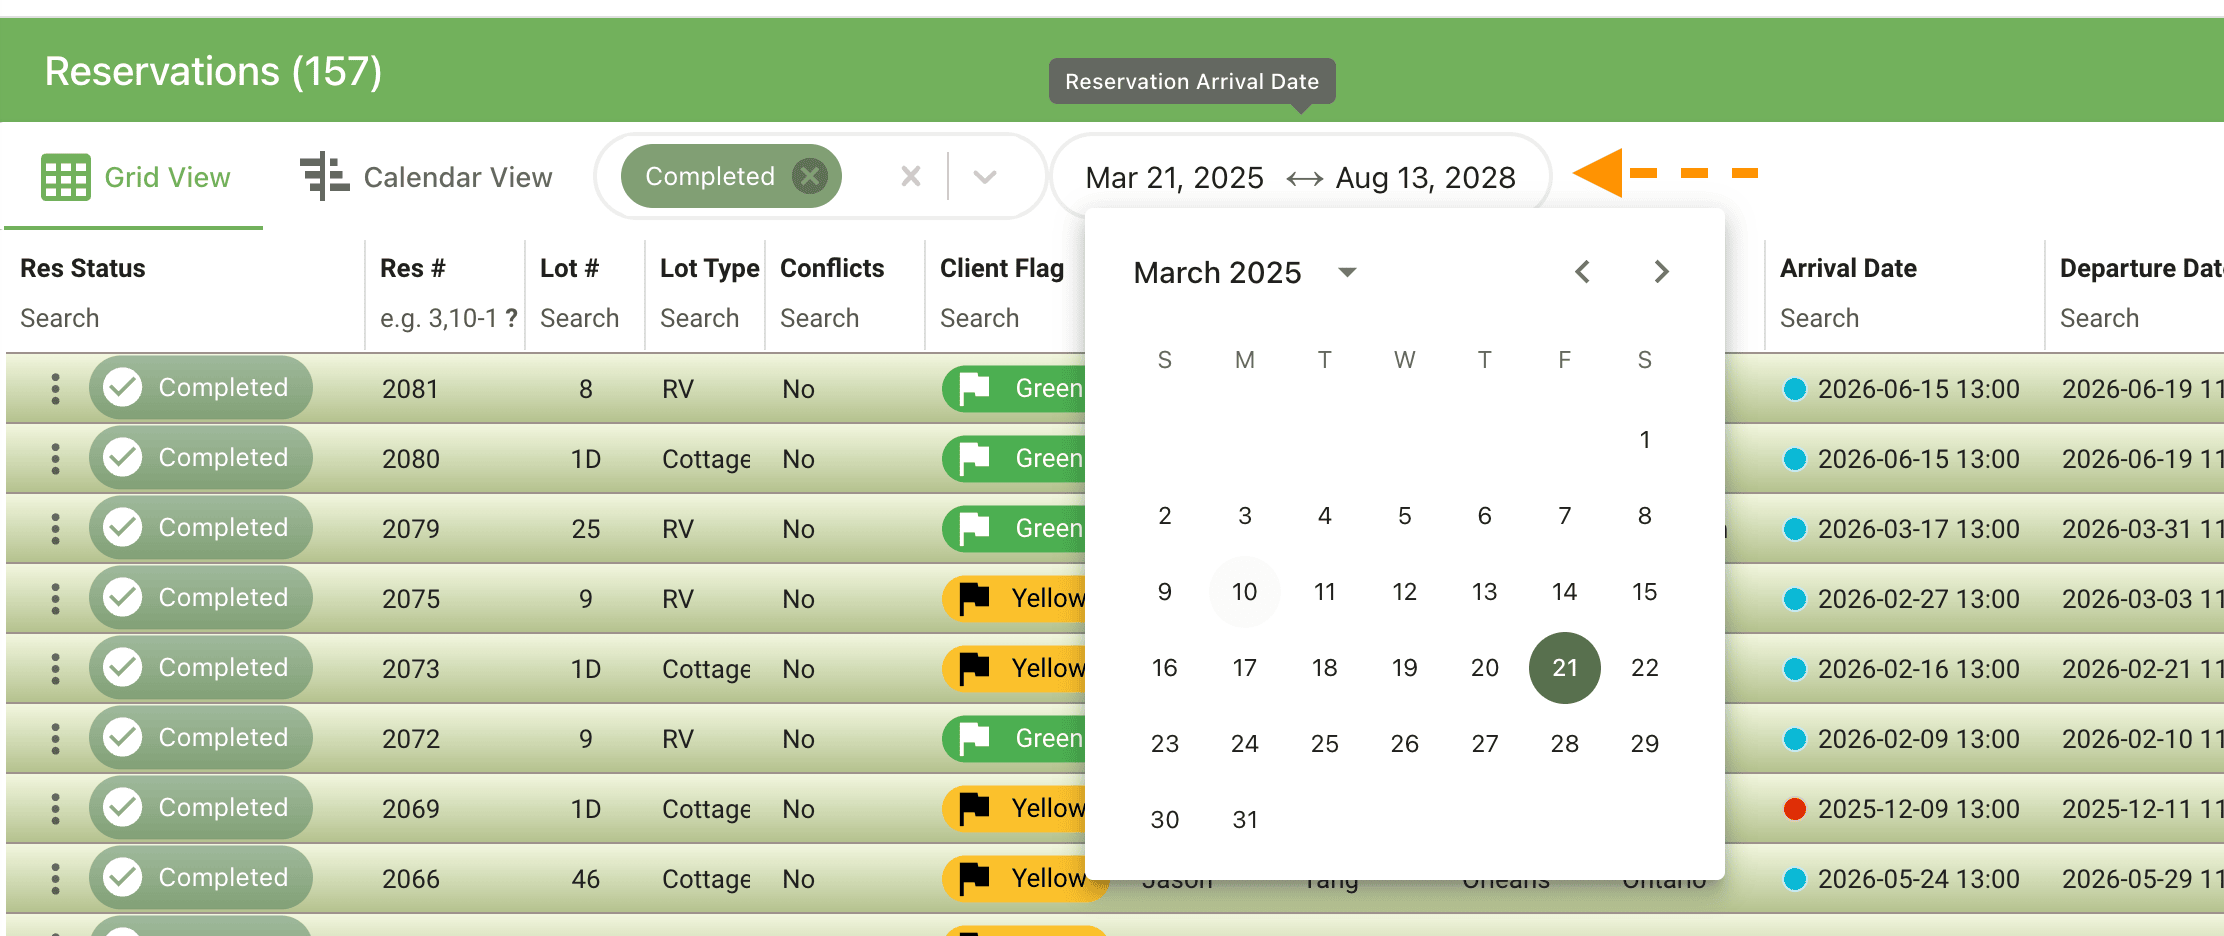Select the Grid View tab
2224x936 pixels.
coord(136,177)
